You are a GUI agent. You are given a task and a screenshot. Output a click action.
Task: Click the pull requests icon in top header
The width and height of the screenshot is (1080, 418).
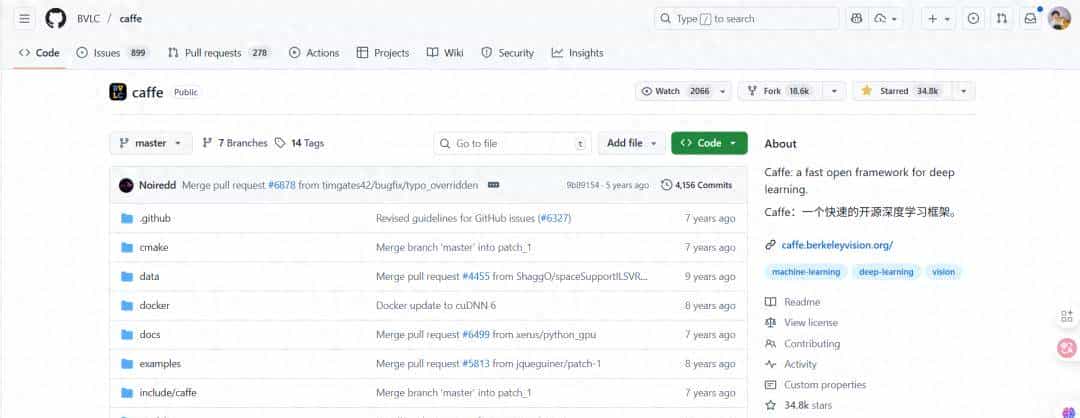coord(1002,18)
